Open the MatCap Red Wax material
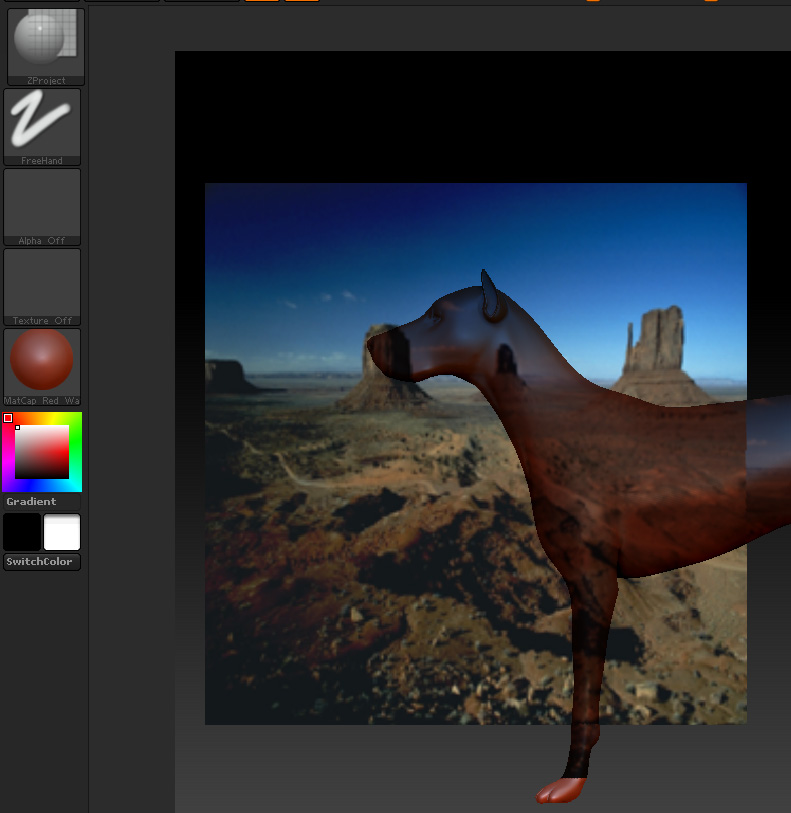Viewport: 791px width, 813px height. click(42, 367)
